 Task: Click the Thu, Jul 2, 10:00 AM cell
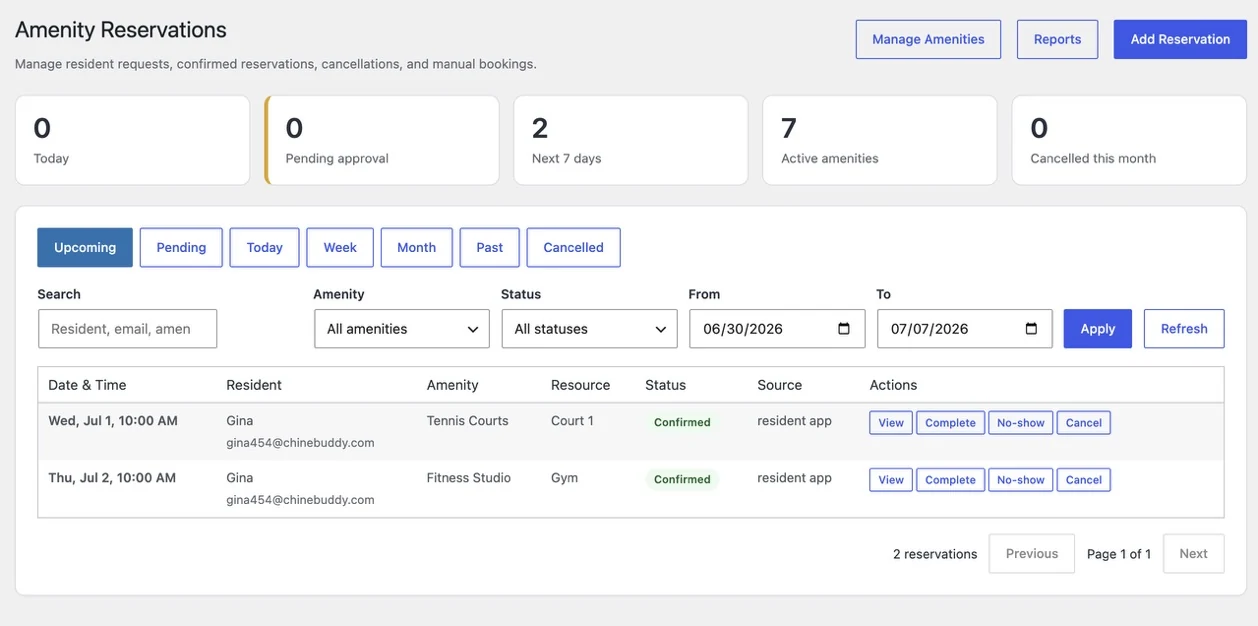(x=112, y=478)
